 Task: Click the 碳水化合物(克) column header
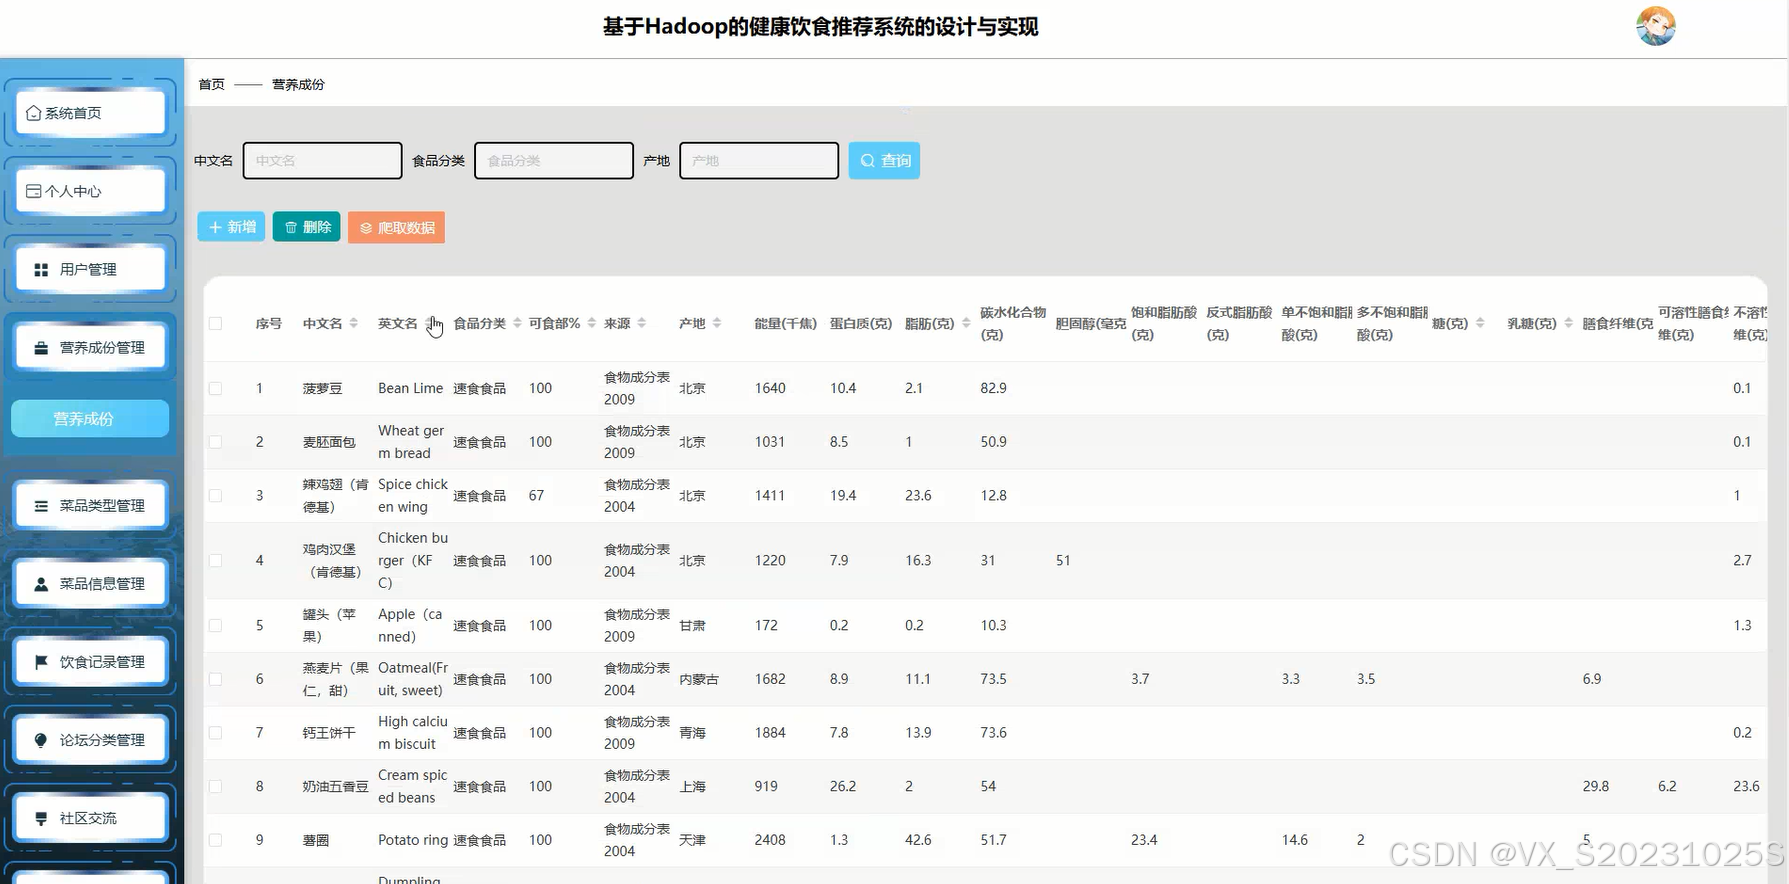point(1013,323)
